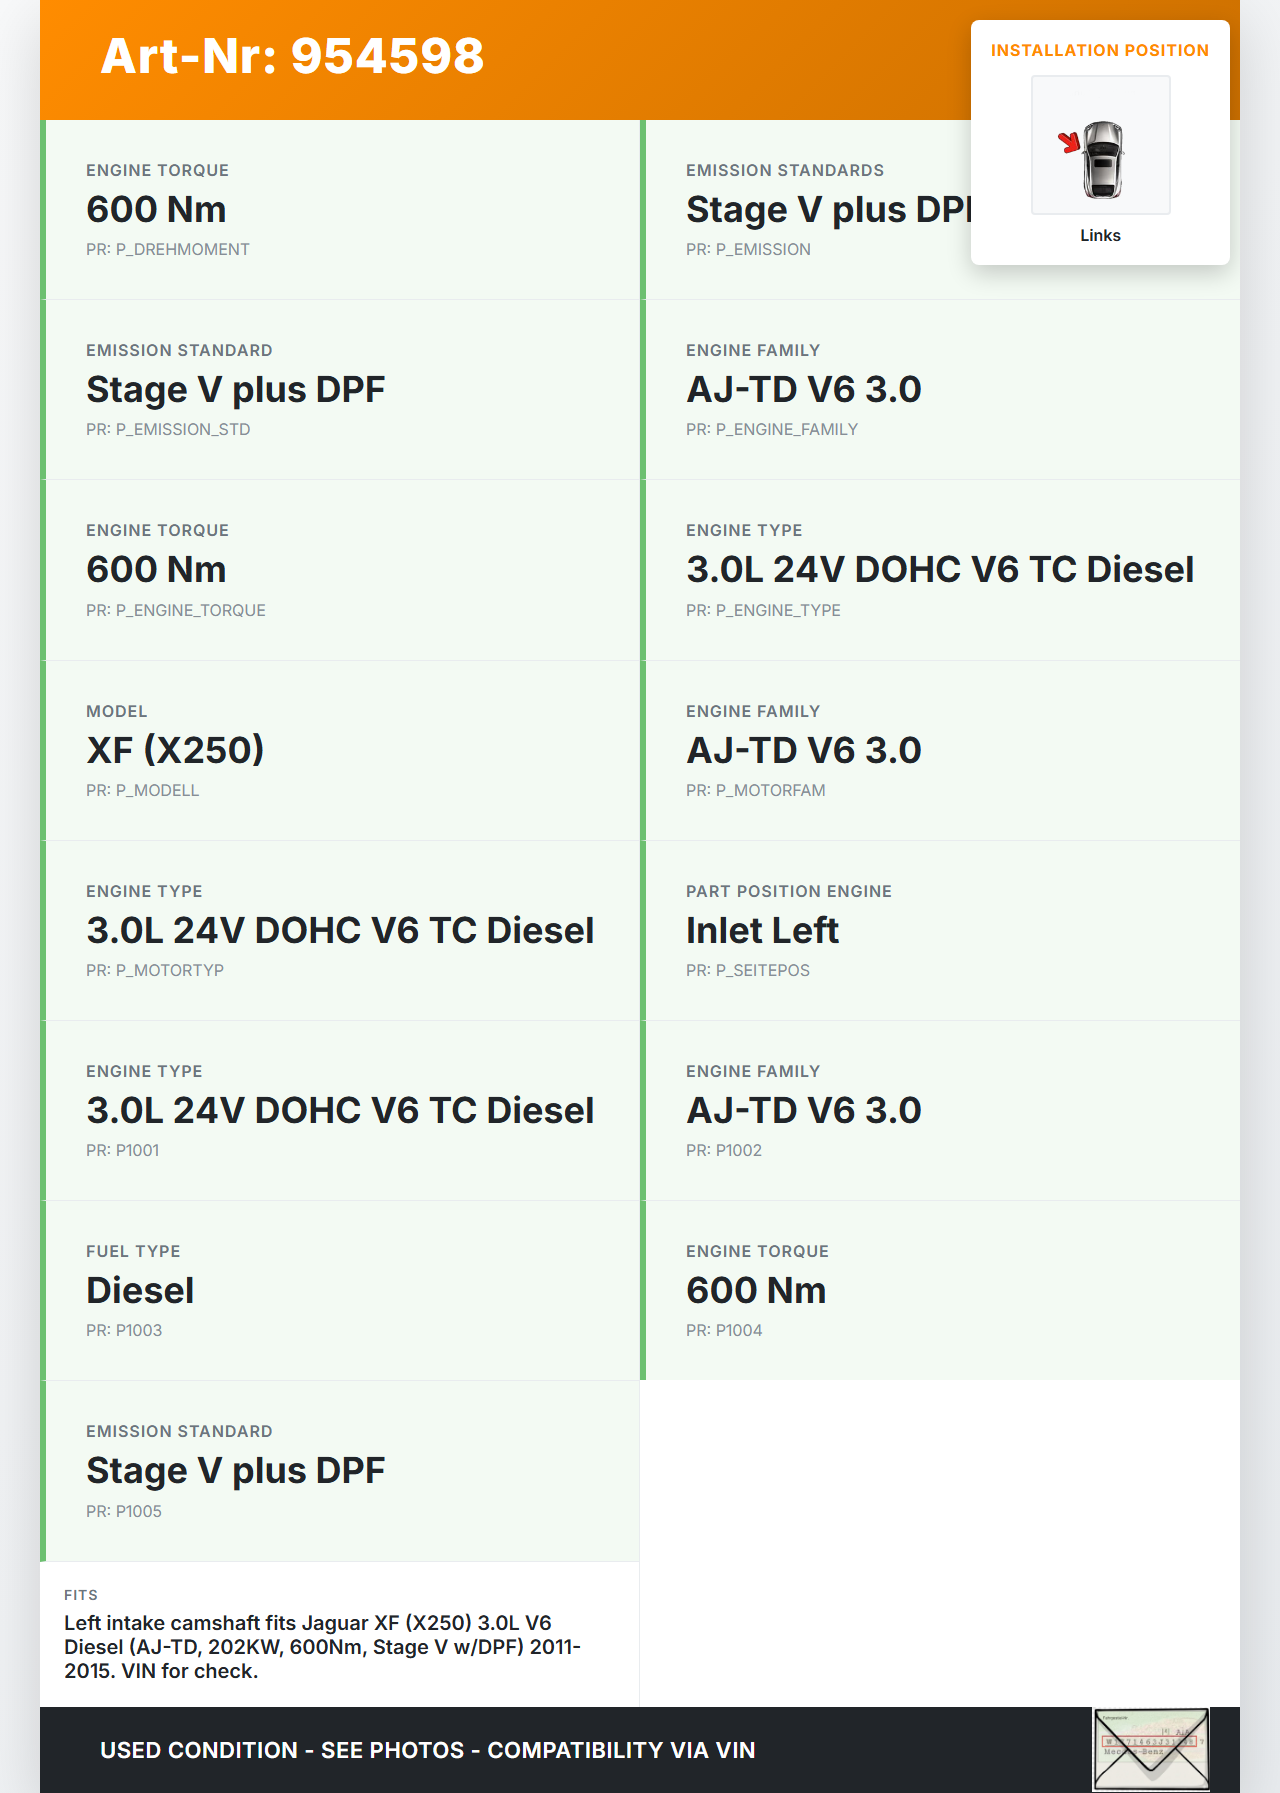Click the Engine Type card labeled P_MOTORTYP
The height and width of the screenshot is (1793, 1280).
click(342, 930)
